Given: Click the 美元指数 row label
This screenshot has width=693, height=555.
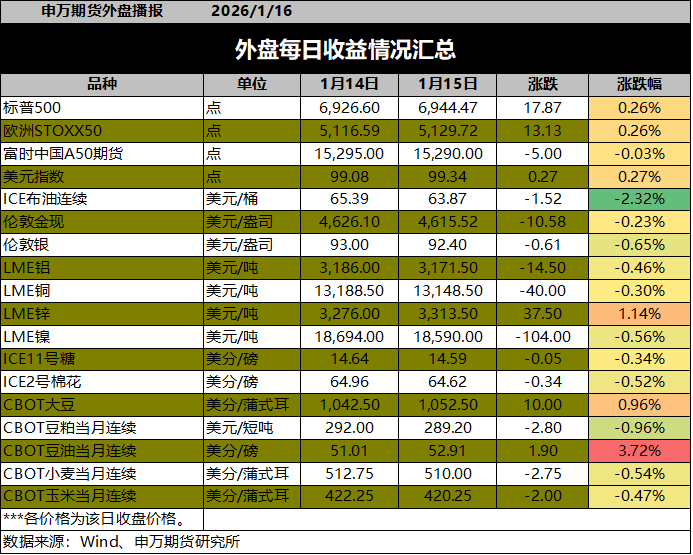Looking at the screenshot, I should (x=34, y=177).
